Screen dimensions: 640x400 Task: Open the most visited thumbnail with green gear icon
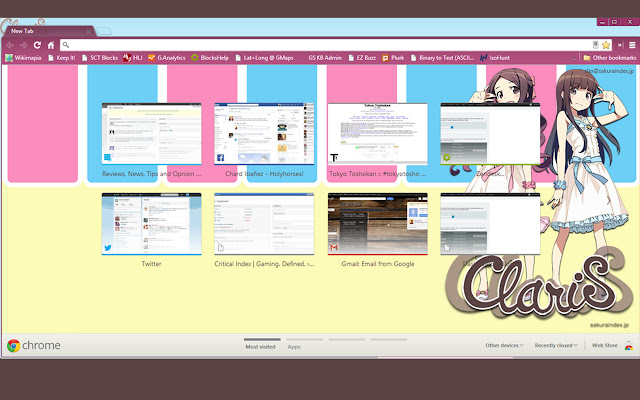click(490, 134)
